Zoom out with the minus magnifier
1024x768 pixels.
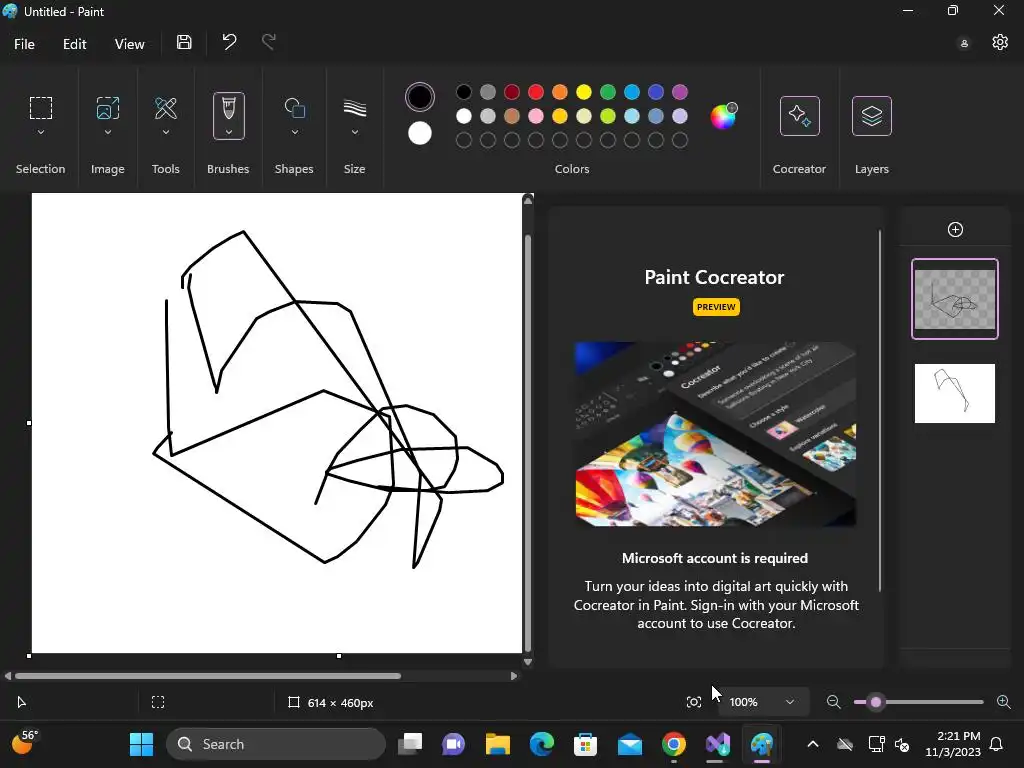pos(833,702)
